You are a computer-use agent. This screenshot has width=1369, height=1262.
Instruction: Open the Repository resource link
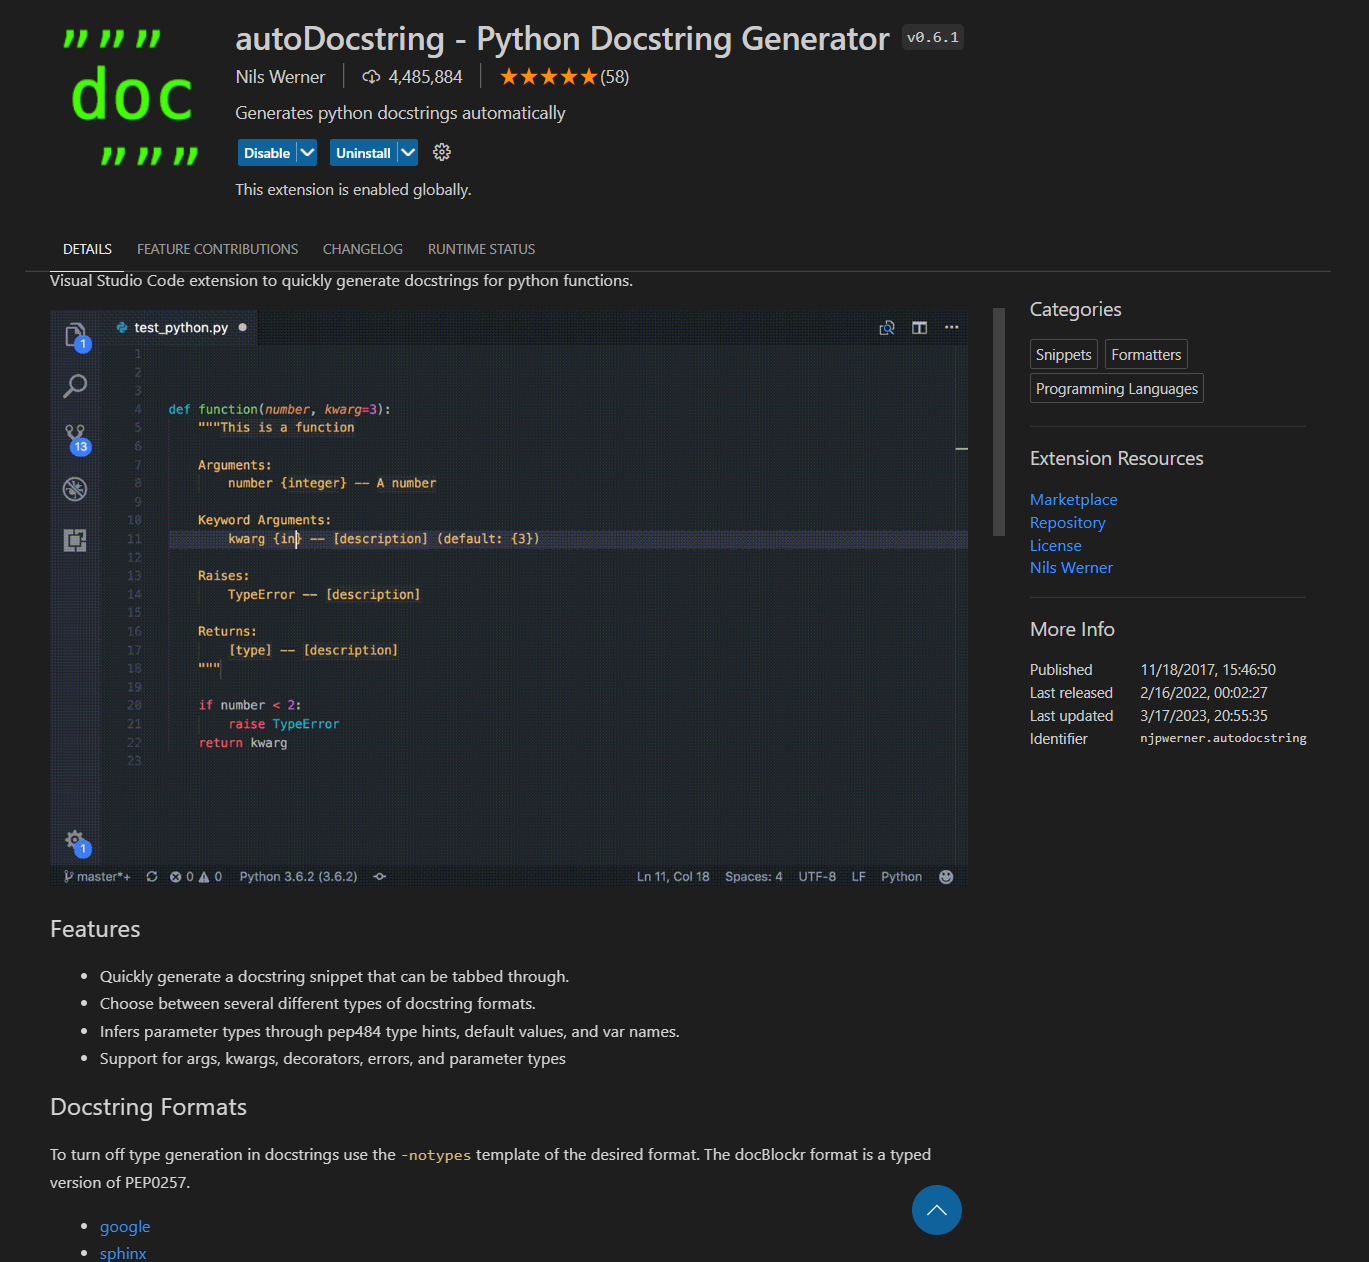tap(1068, 523)
